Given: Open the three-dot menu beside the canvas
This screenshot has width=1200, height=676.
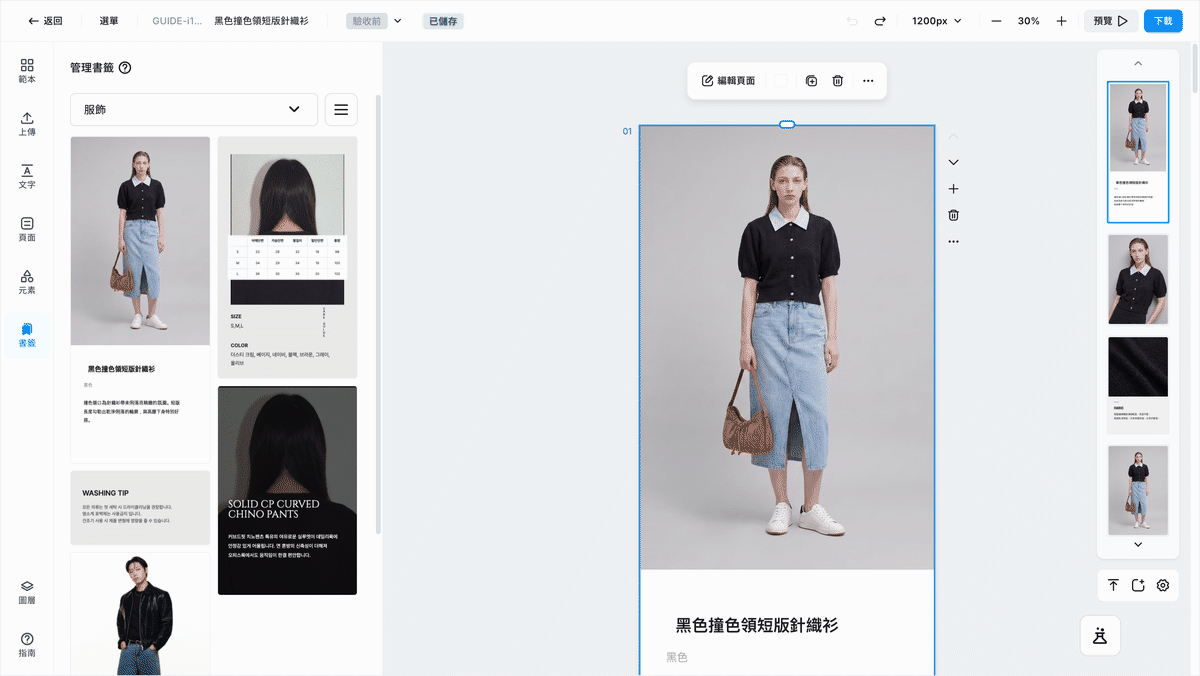Looking at the screenshot, I should 953,241.
